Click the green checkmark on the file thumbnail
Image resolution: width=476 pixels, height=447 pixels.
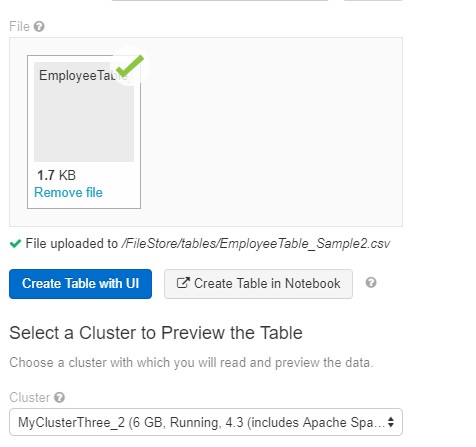click(130, 66)
